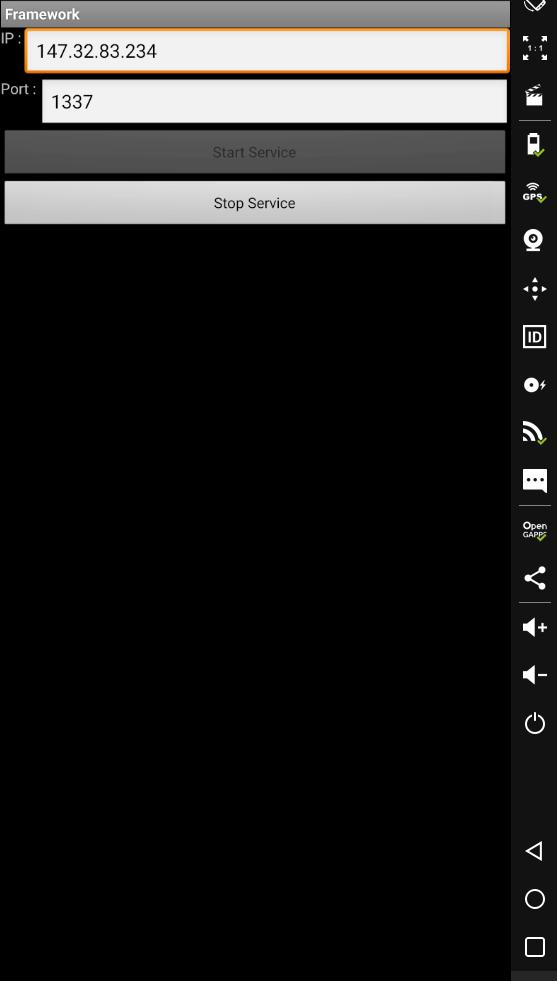Image resolution: width=557 pixels, height=981 pixels.
Task: Tap the Android Home circle button
Action: pyautogui.click(x=534, y=899)
